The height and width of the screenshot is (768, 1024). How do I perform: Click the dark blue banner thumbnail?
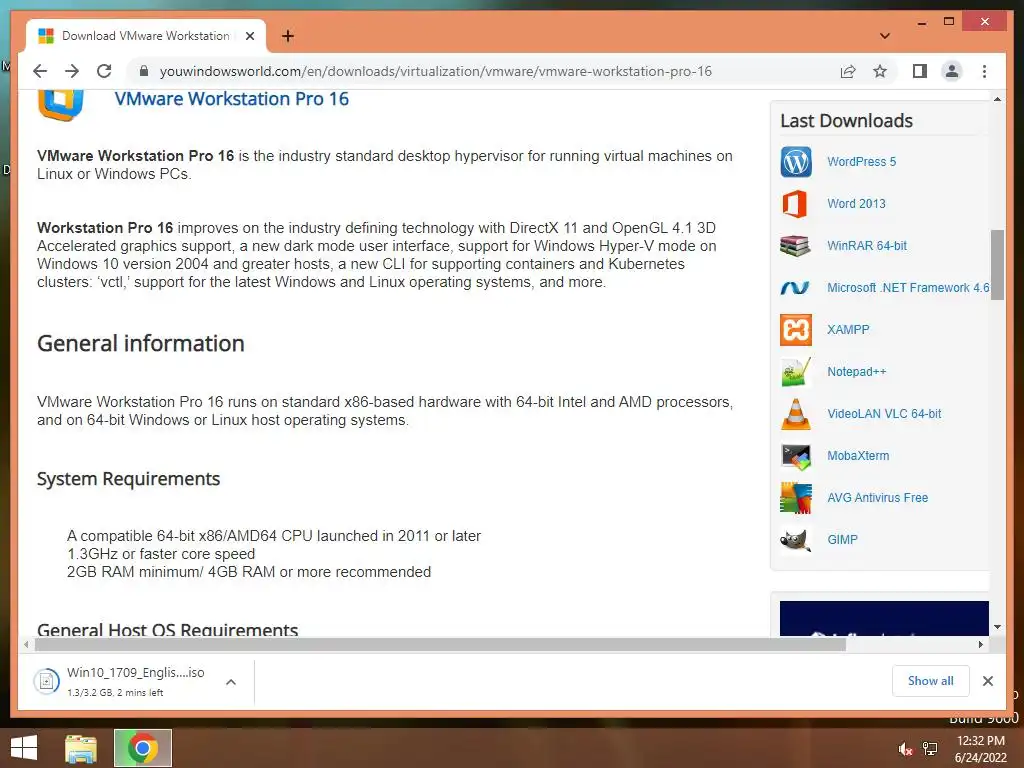[x=884, y=618]
